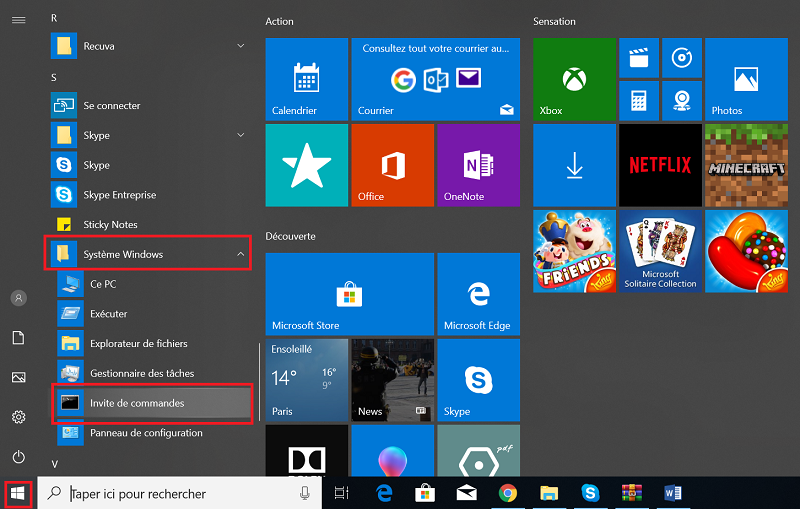The height and width of the screenshot is (509, 800).
Task: Open the Camera webcam tile
Action: [x=682, y=100]
